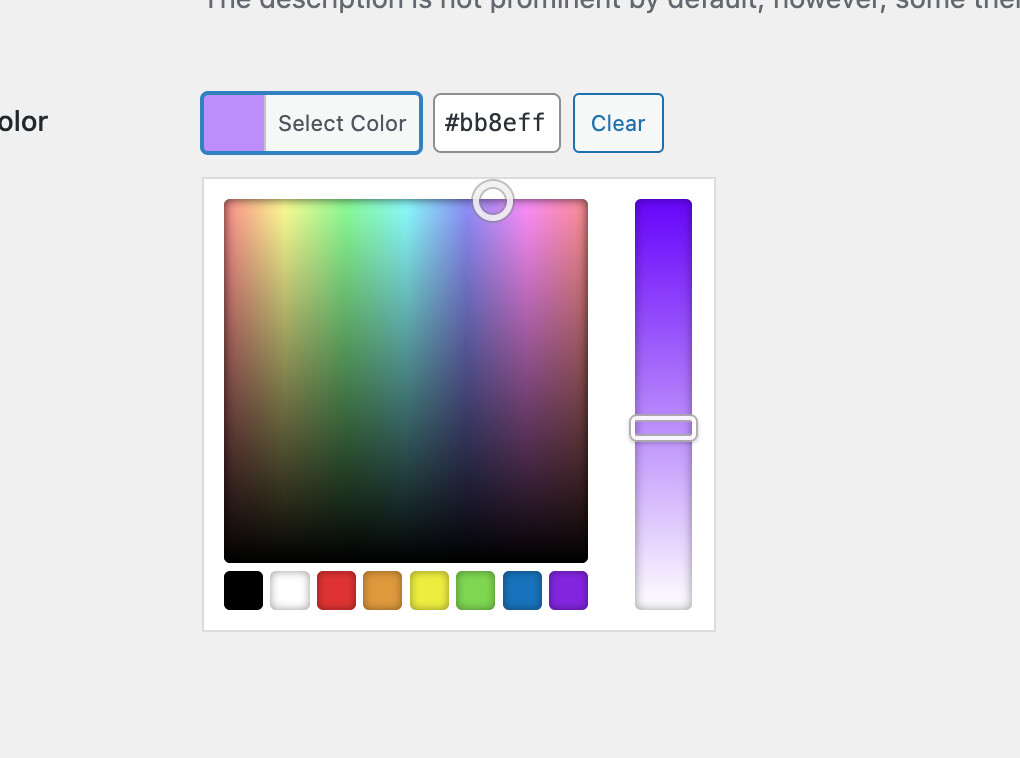The height and width of the screenshot is (758, 1020).
Task: Click the yellow area at the gradient's top
Action: point(285,212)
